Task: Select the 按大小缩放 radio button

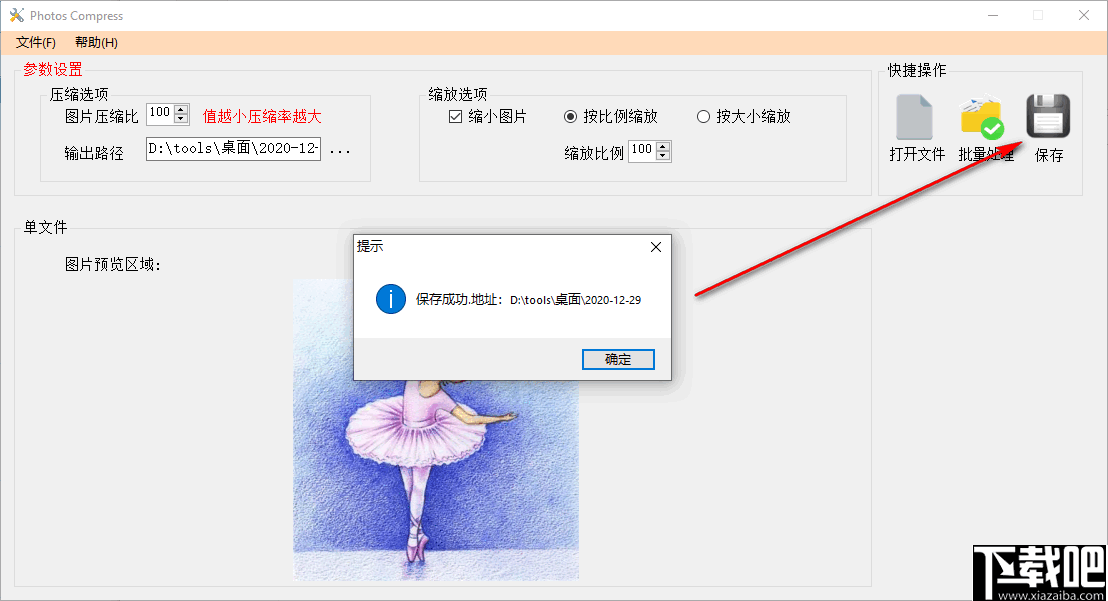Action: point(703,116)
